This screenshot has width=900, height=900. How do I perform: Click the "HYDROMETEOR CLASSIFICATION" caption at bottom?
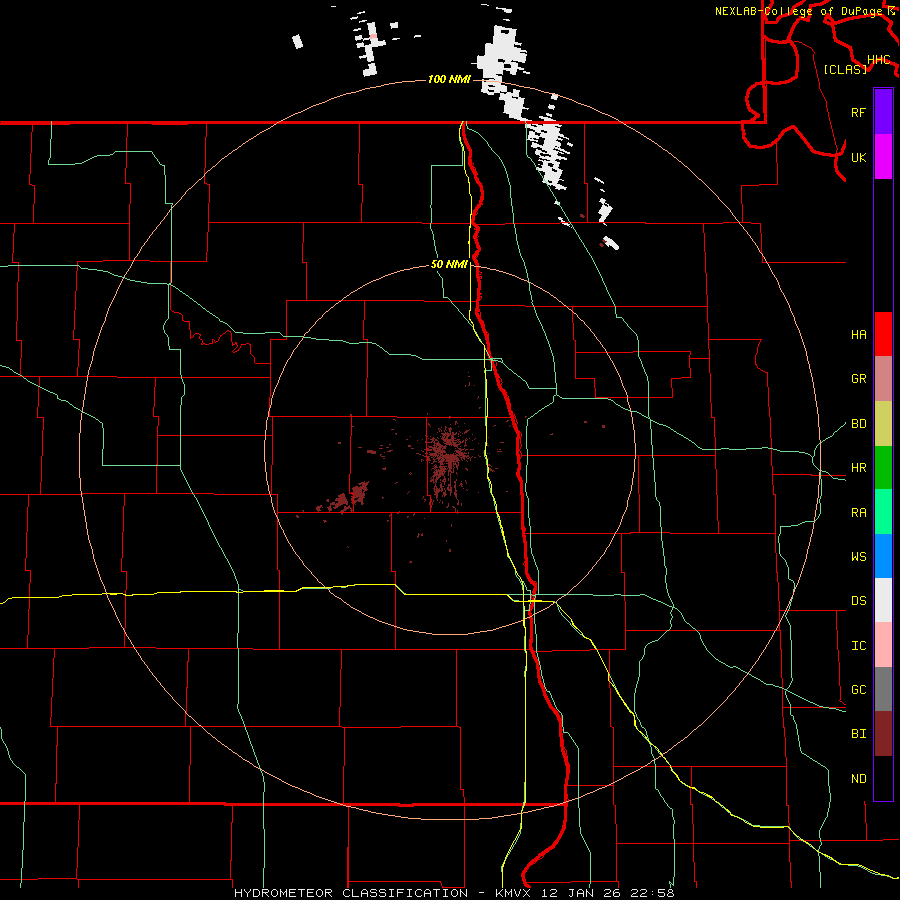[351, 893]
